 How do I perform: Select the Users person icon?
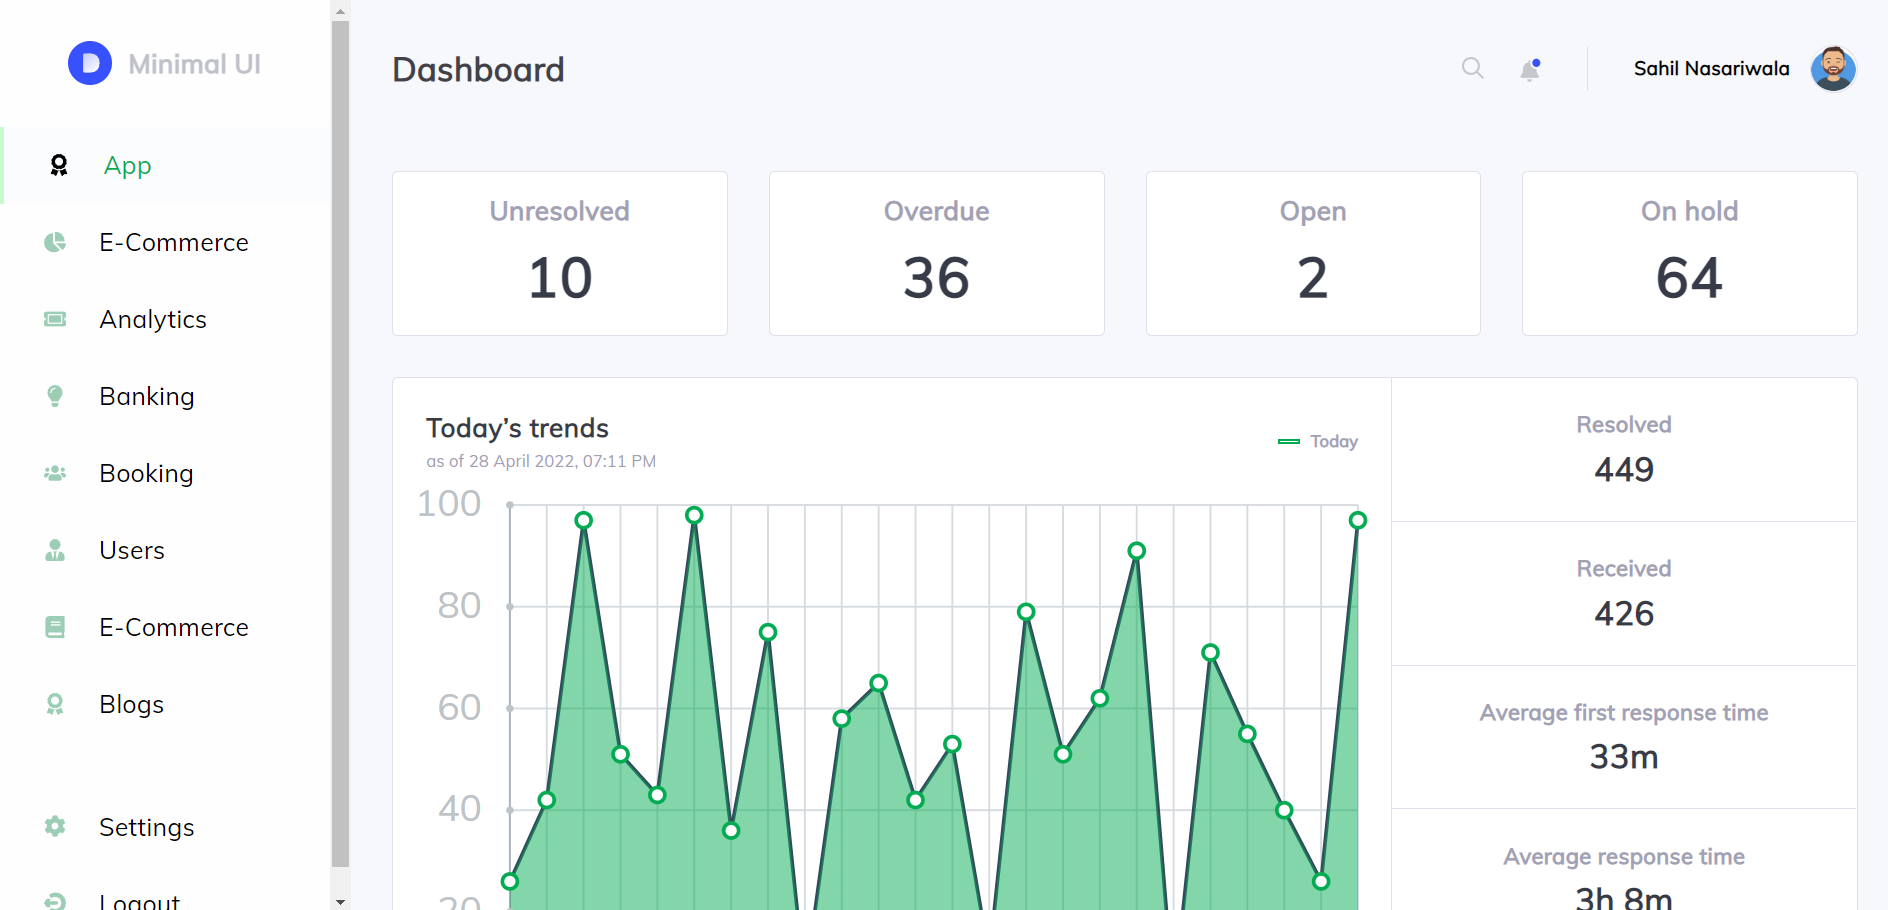click(x=55, y=550)
